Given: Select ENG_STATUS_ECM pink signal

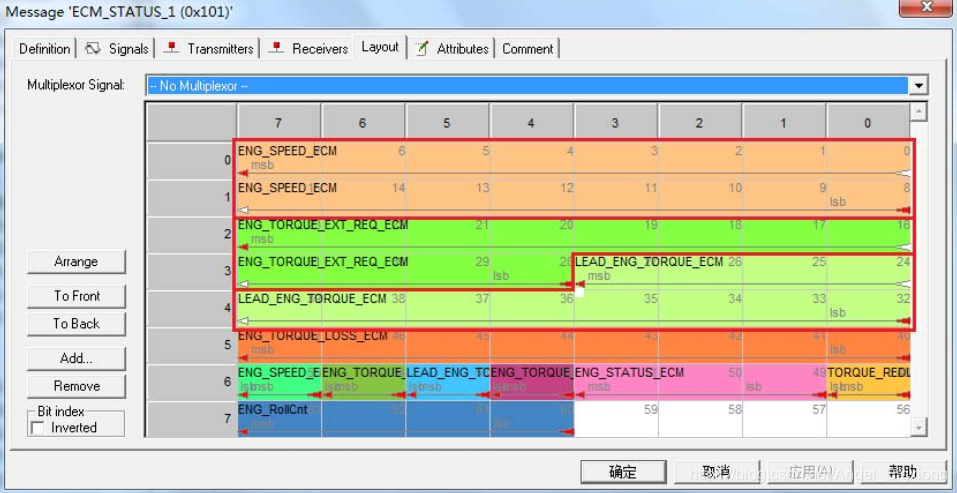Looking at the screenshot, I should (700, 383).
